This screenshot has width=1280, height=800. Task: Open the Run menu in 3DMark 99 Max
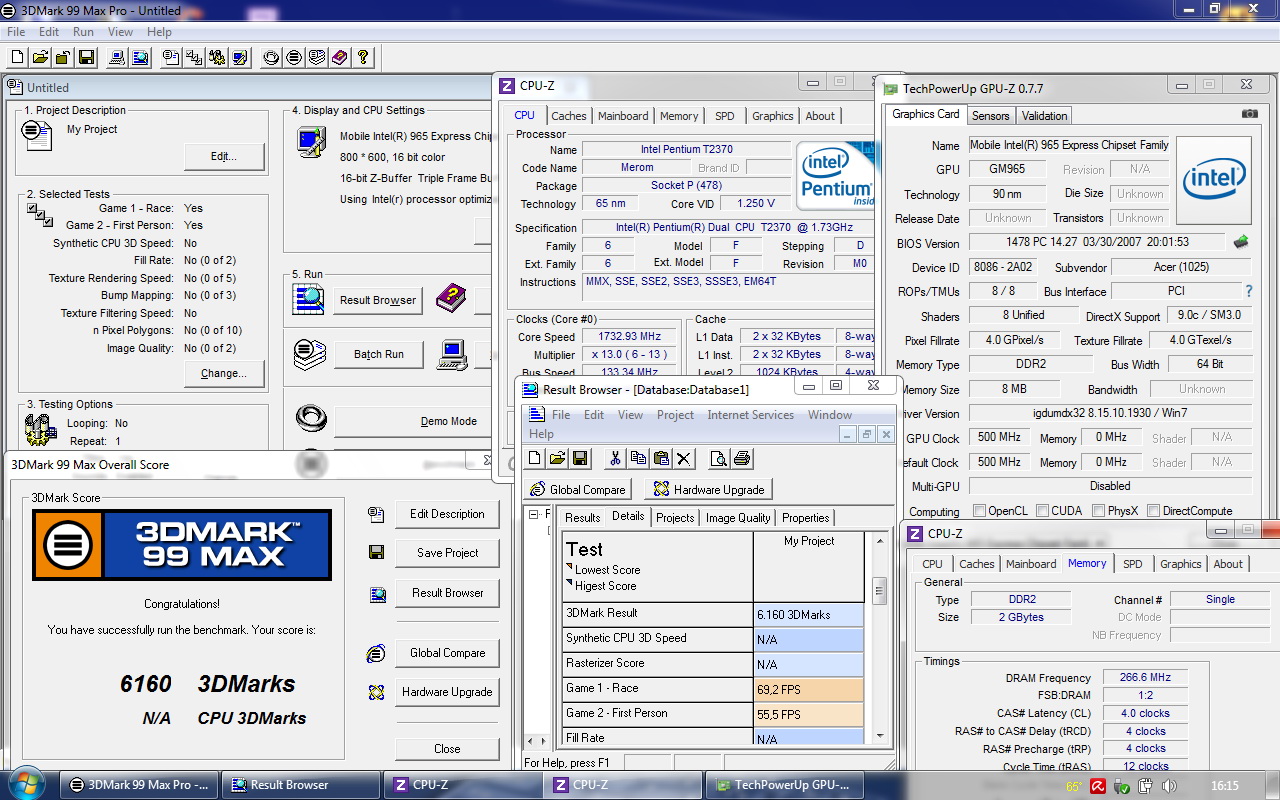coord(83,32)
